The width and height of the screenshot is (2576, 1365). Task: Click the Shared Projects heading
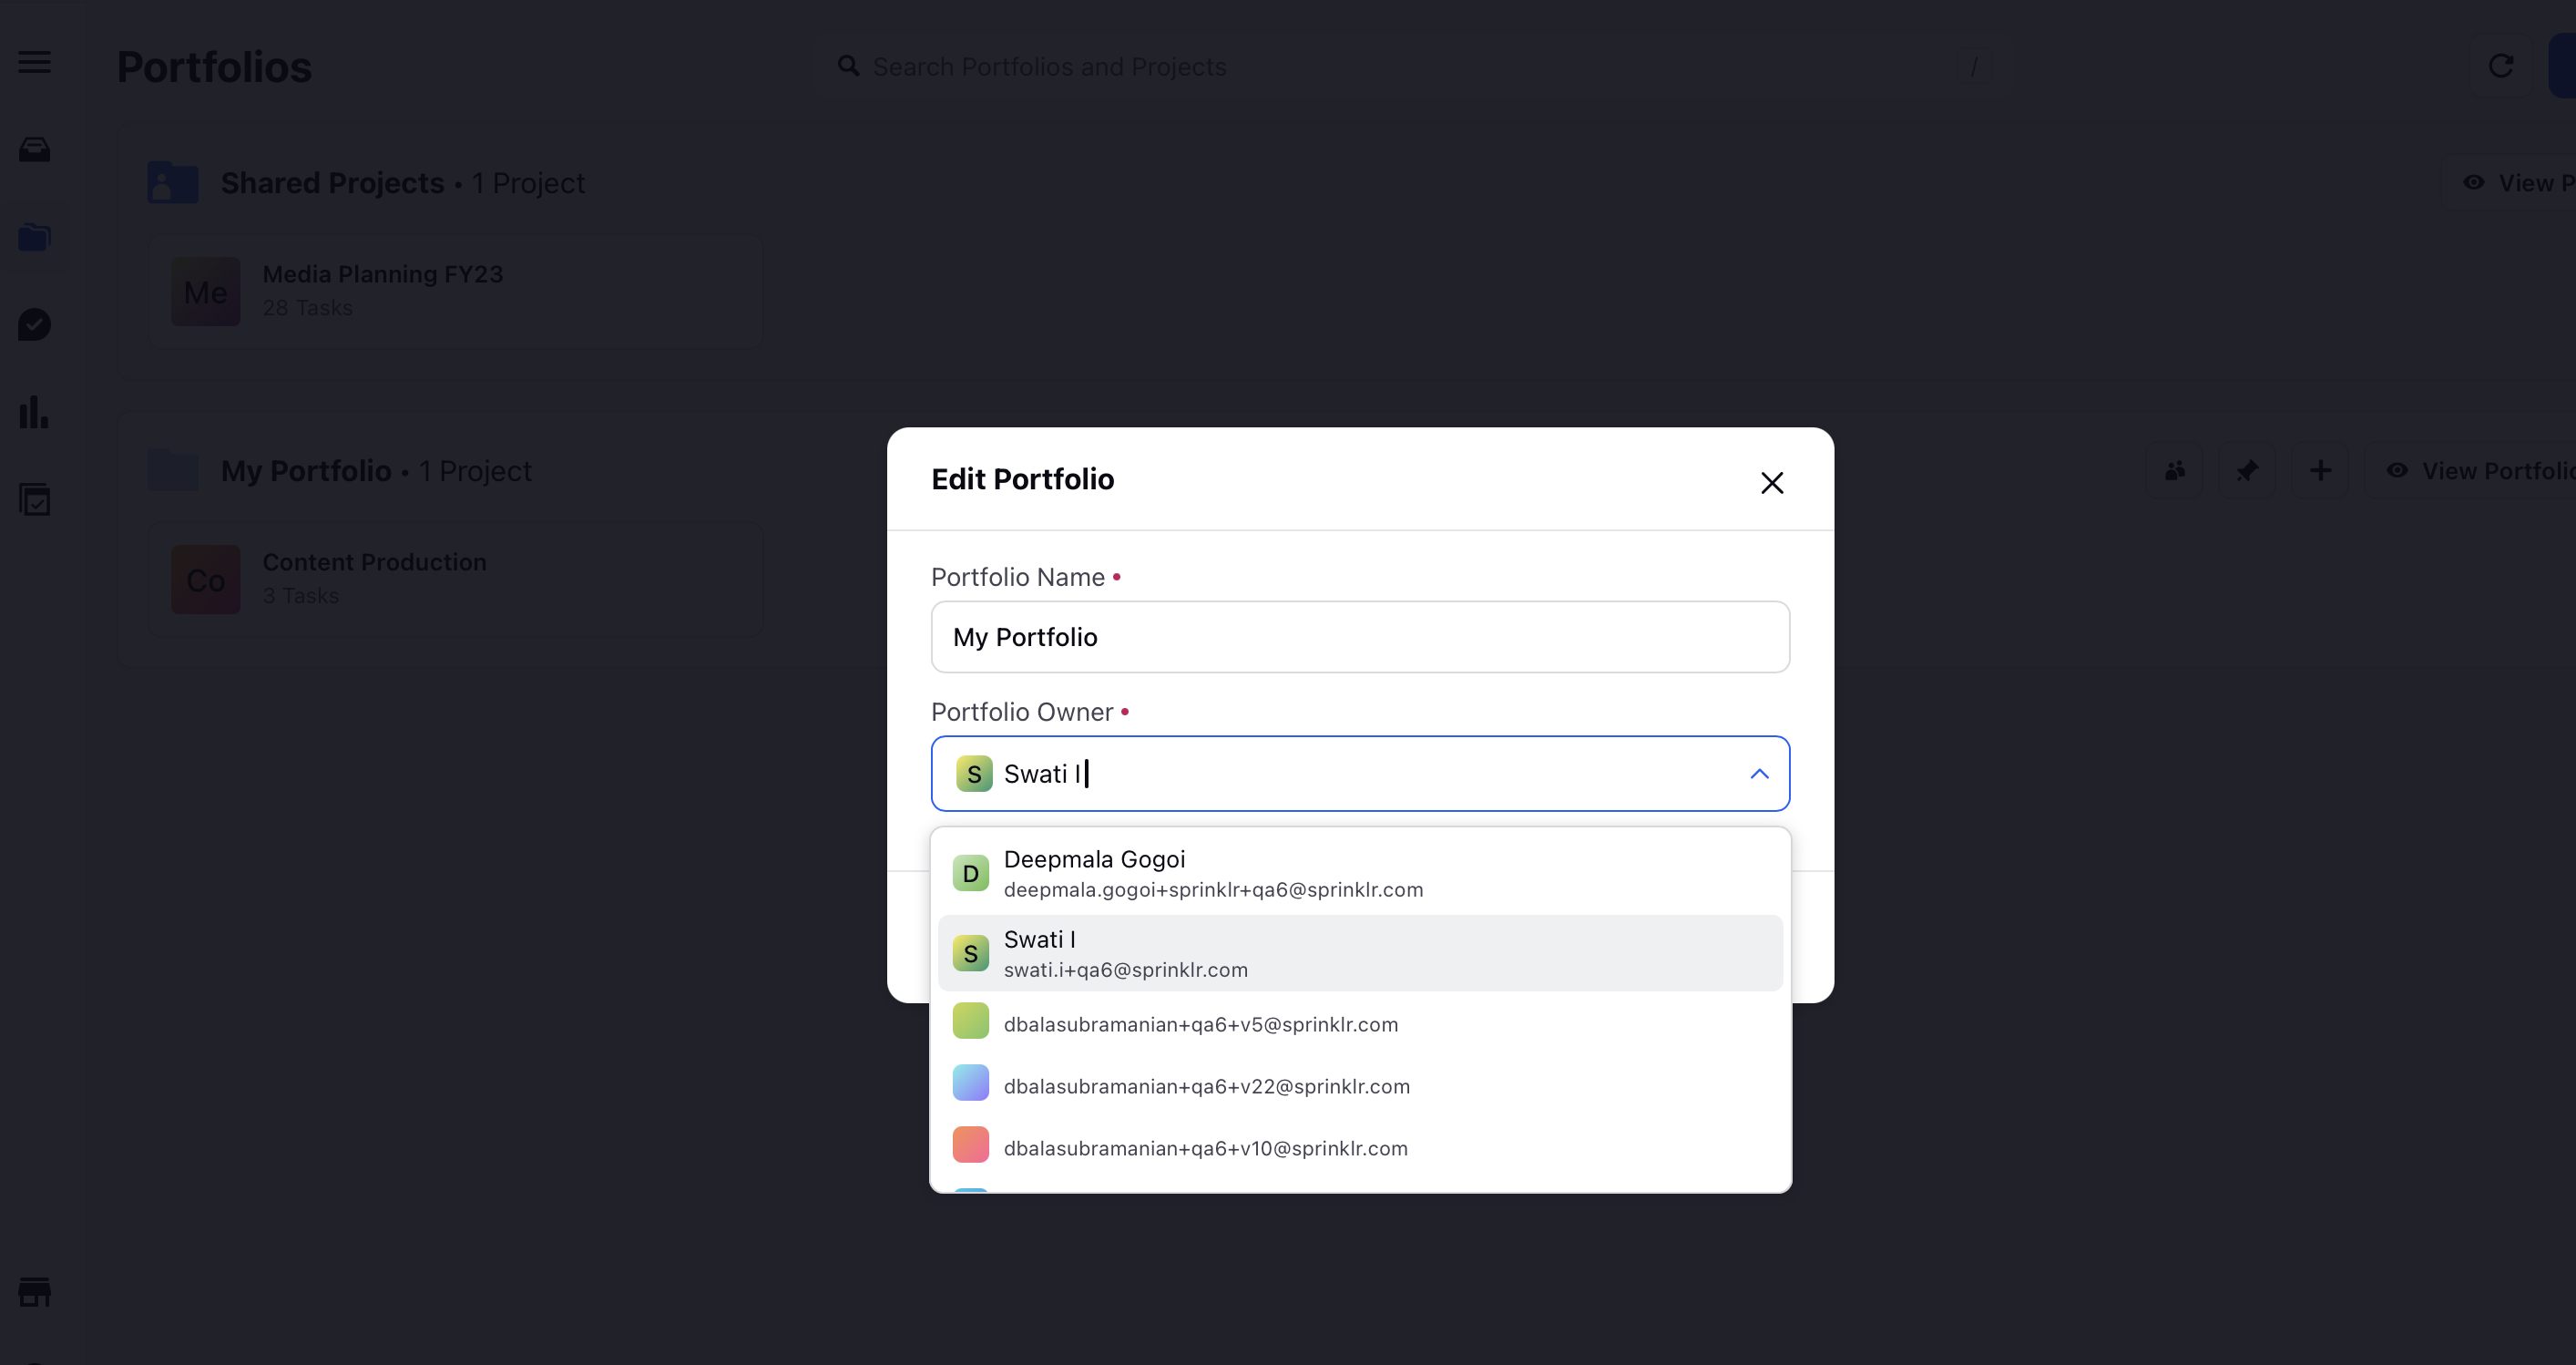click(333, 183)
